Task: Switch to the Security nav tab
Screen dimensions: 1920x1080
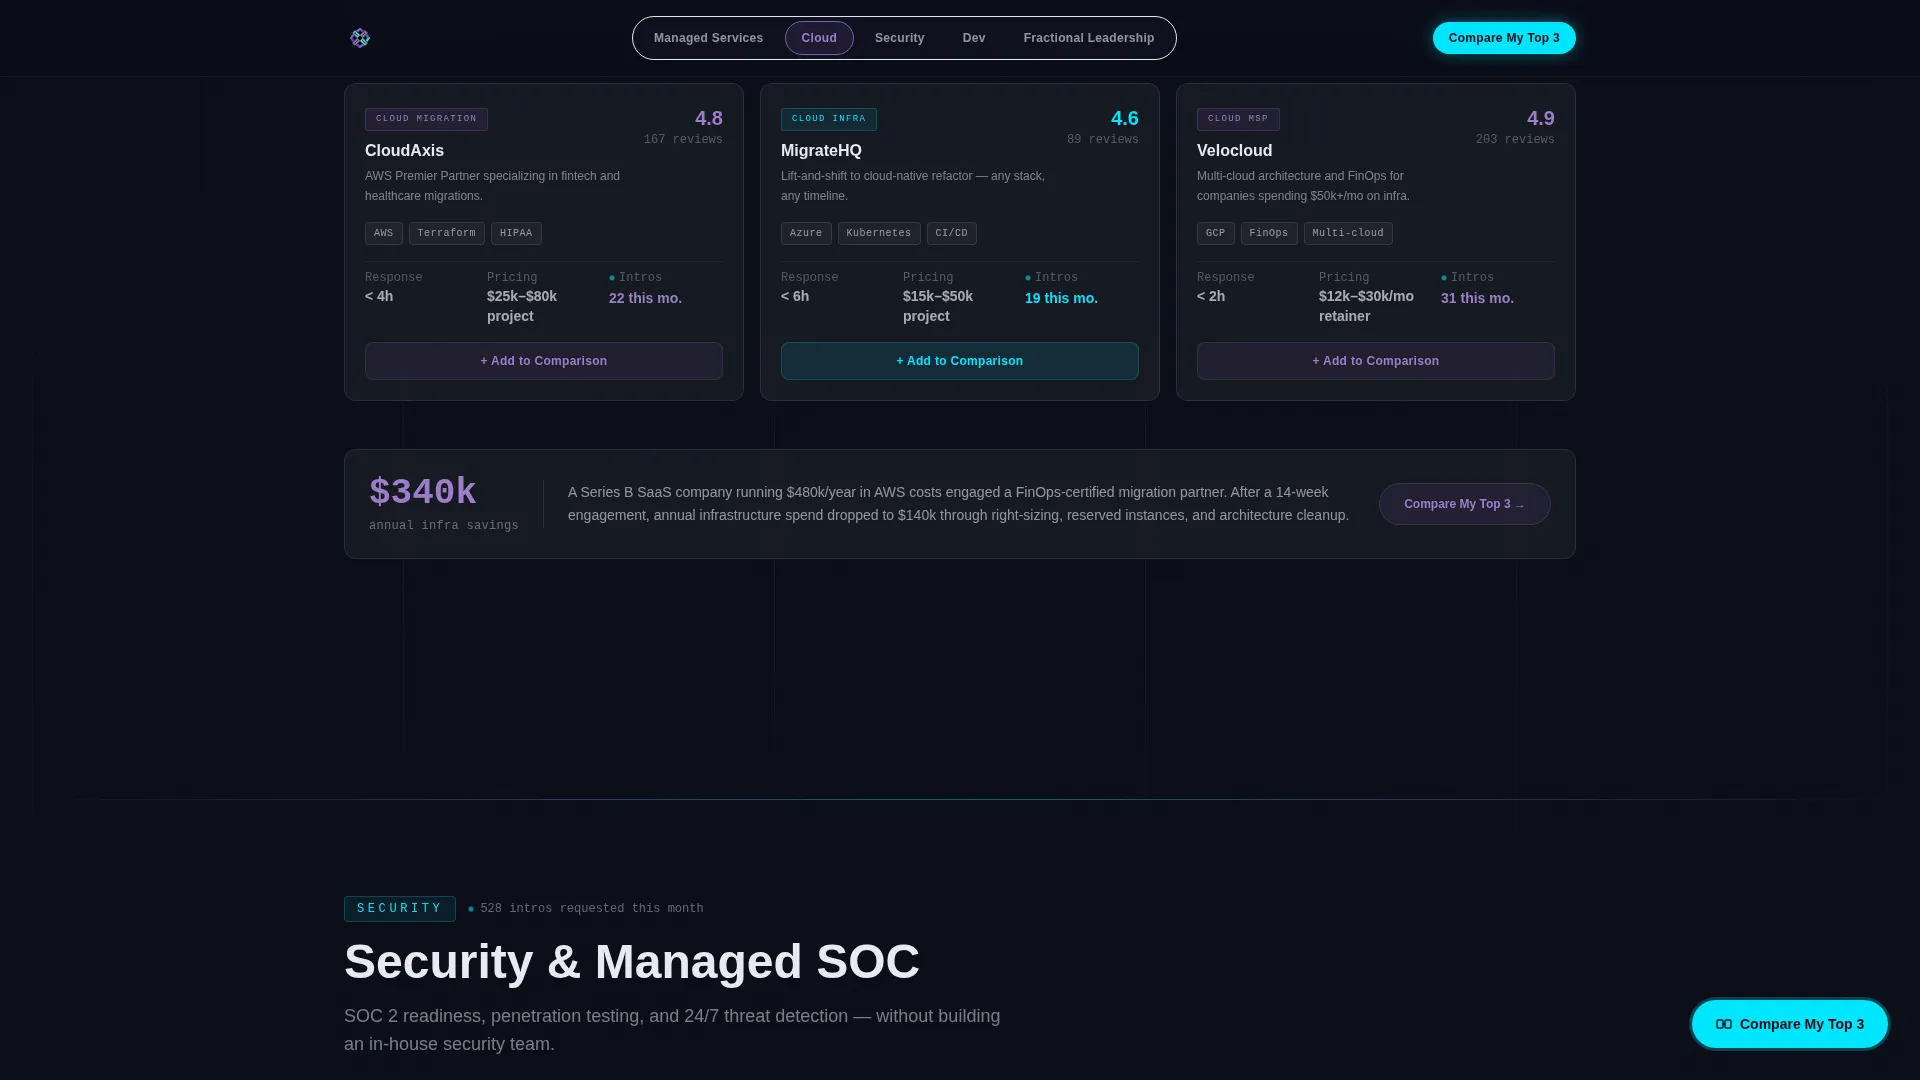Action: 899,38
